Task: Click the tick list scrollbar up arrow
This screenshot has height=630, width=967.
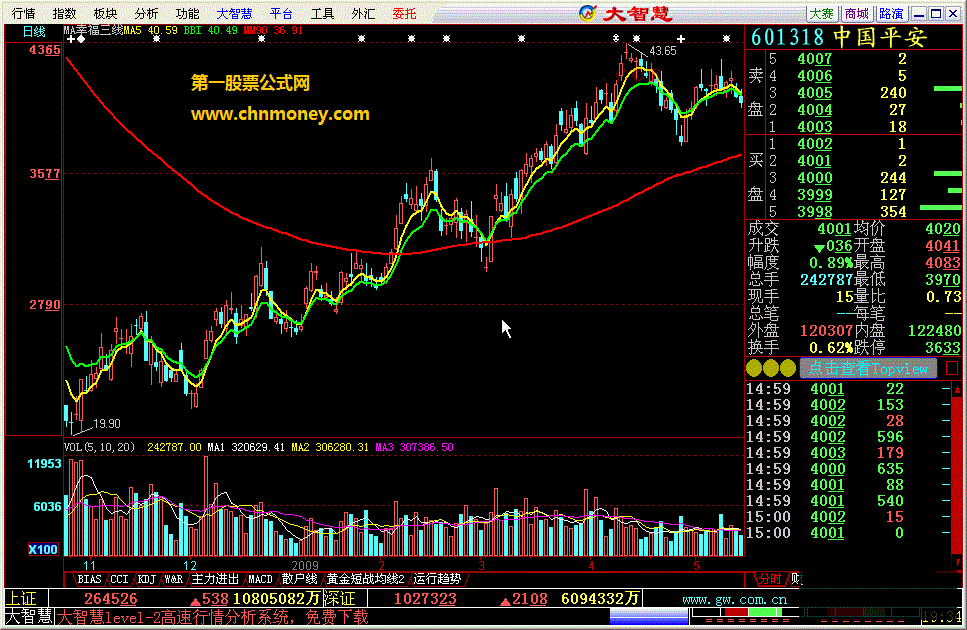Action: 957,390
